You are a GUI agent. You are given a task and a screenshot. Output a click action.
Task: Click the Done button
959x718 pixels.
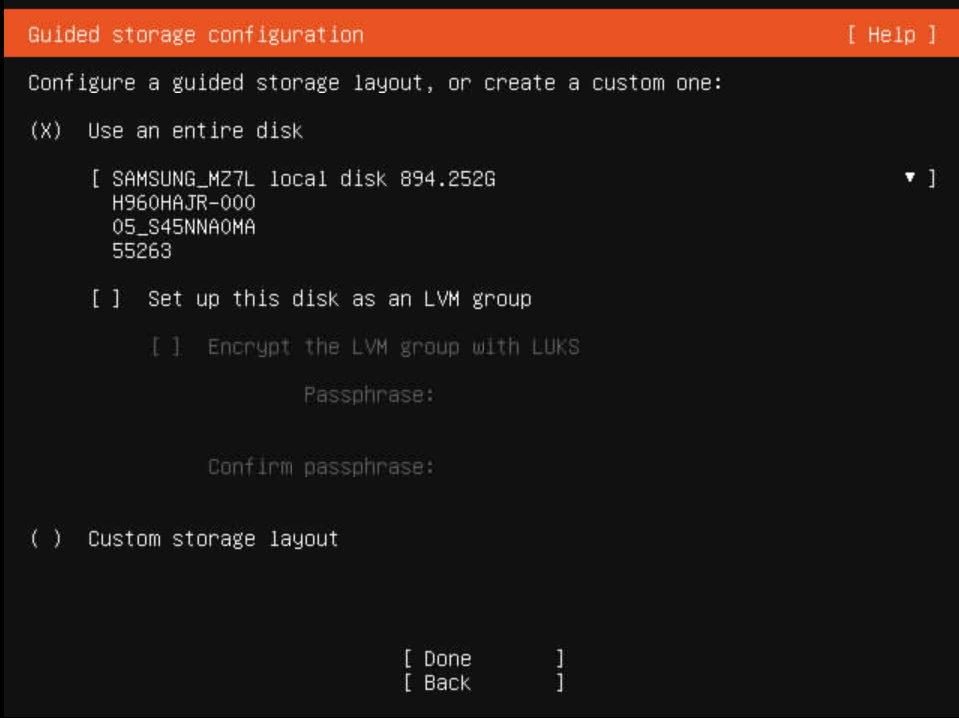[483, 659]
